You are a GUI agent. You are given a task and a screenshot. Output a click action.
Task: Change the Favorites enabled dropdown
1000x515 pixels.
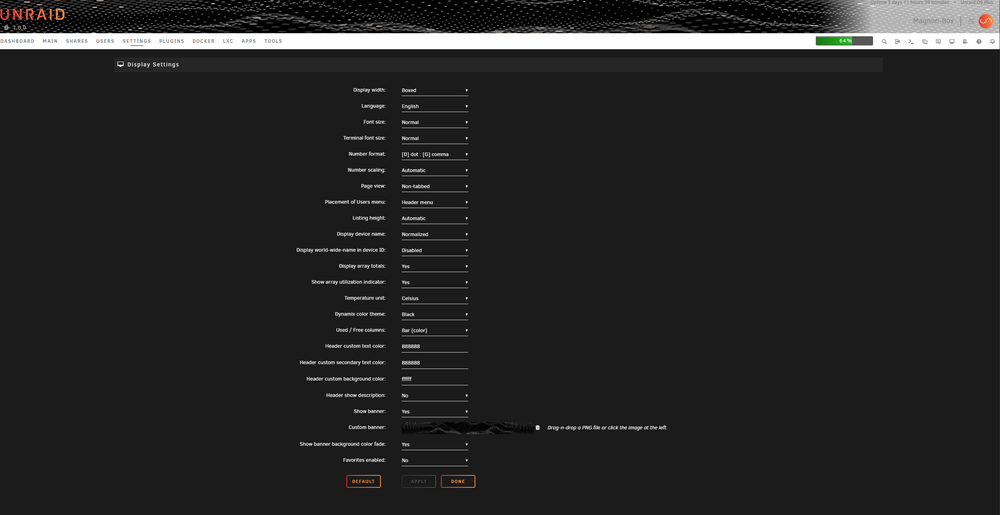click(x=434, y=460)
